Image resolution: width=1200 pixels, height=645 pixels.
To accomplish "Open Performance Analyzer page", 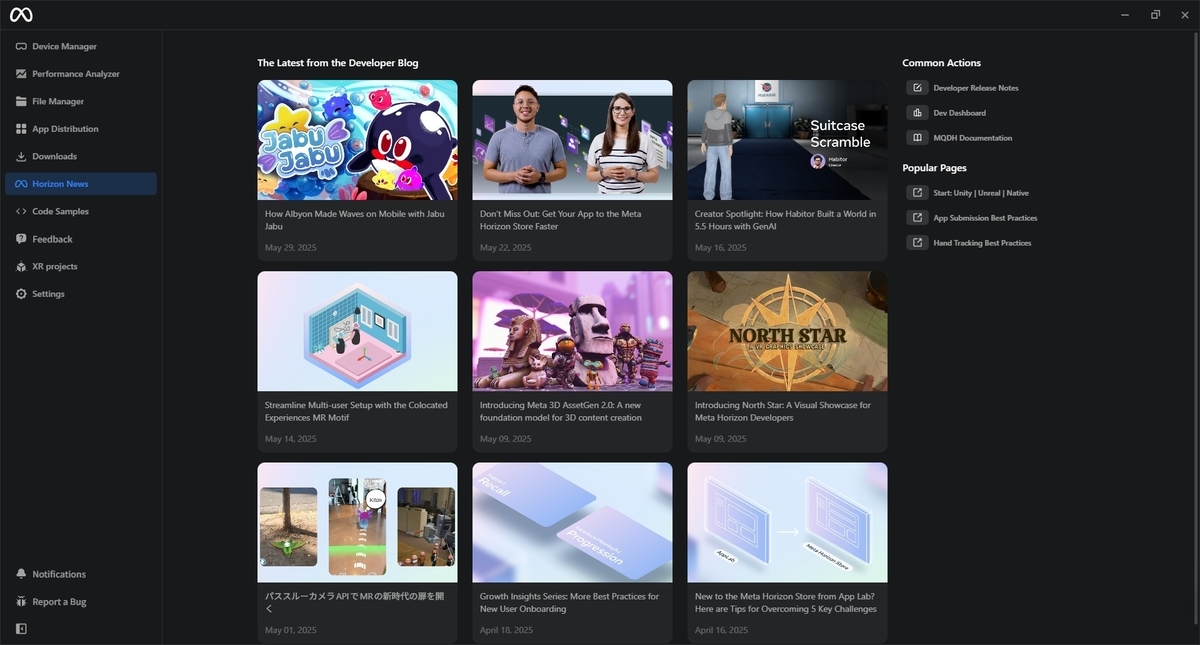I will pyautogui.click(x=81, y=74).
